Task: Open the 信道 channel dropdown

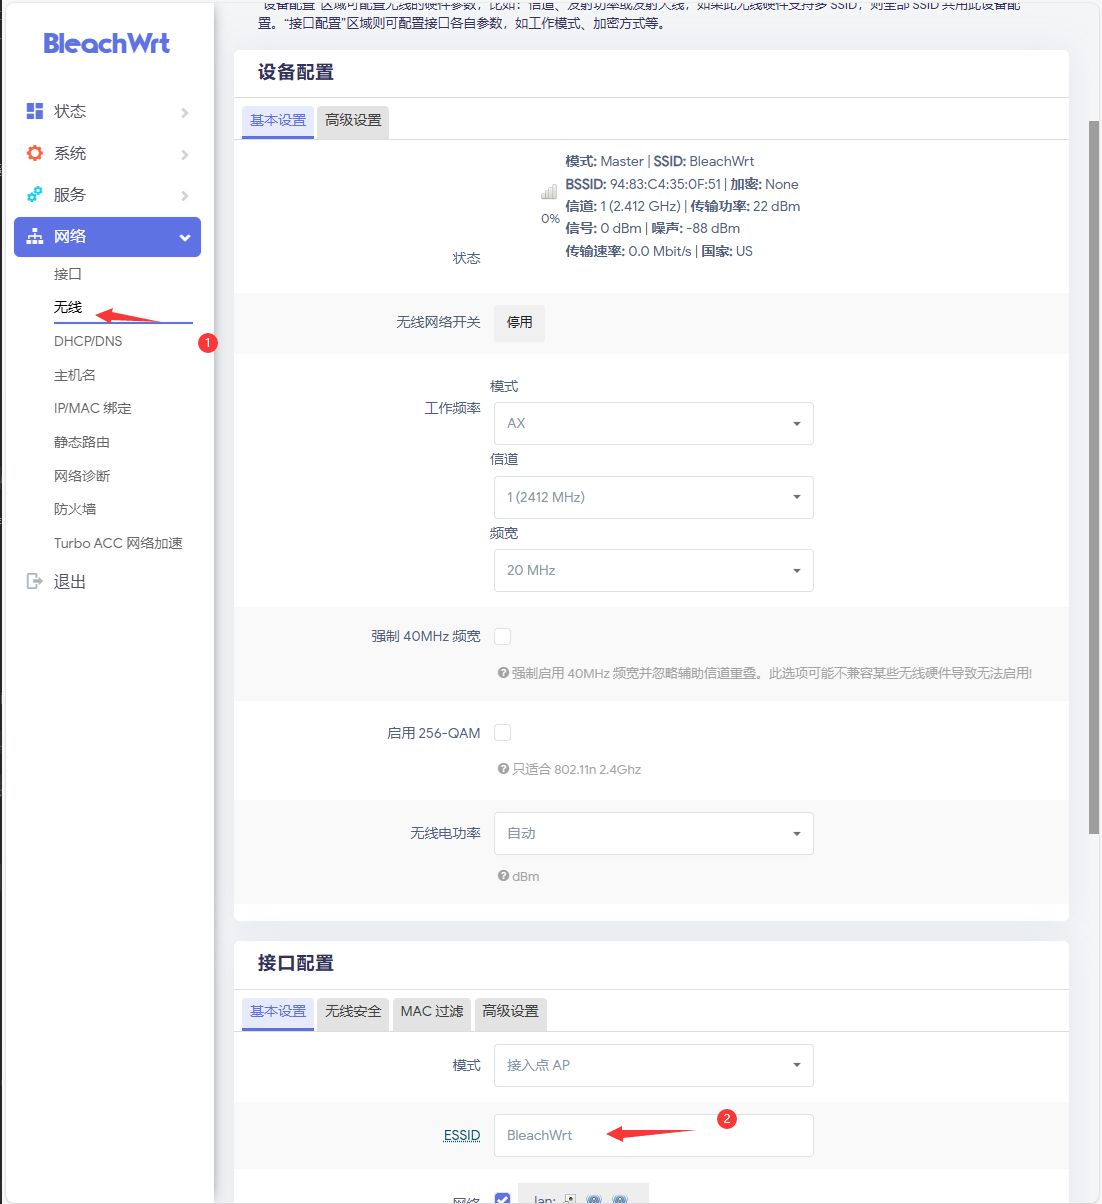Action: [x=653, y=497]
